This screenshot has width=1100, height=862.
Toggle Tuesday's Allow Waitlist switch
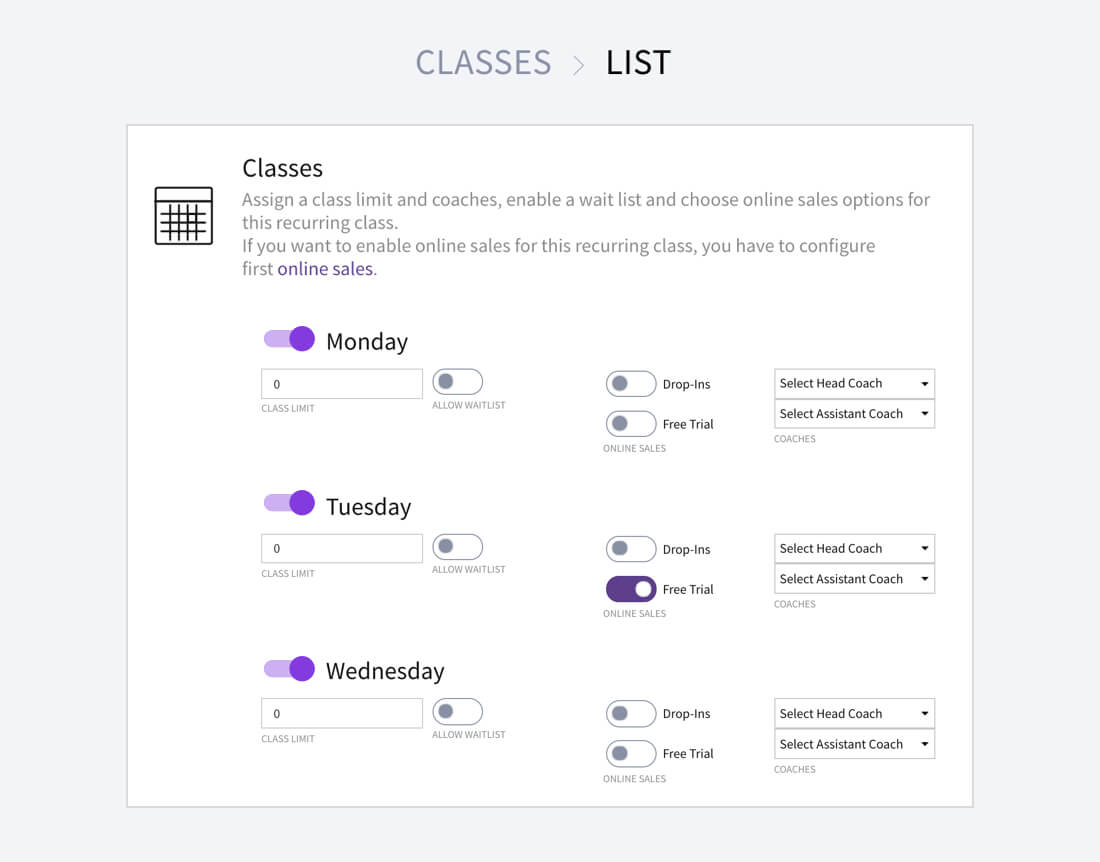pos(458,547)
